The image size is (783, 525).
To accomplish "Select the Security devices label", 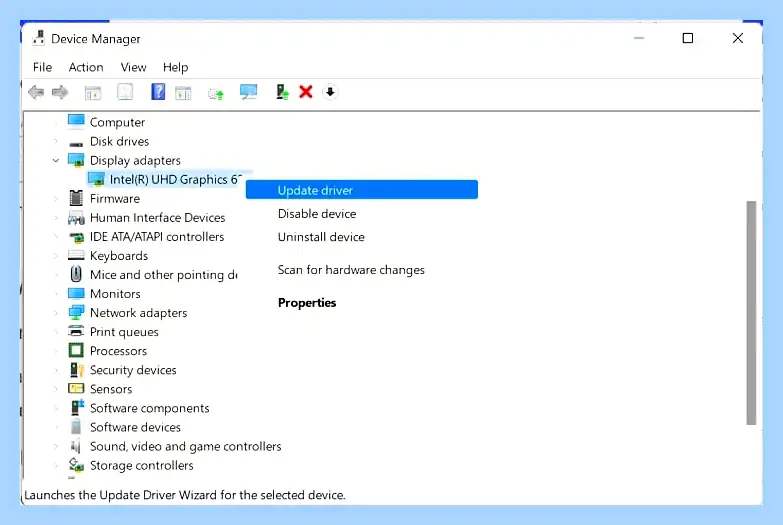I will [133, 370].
